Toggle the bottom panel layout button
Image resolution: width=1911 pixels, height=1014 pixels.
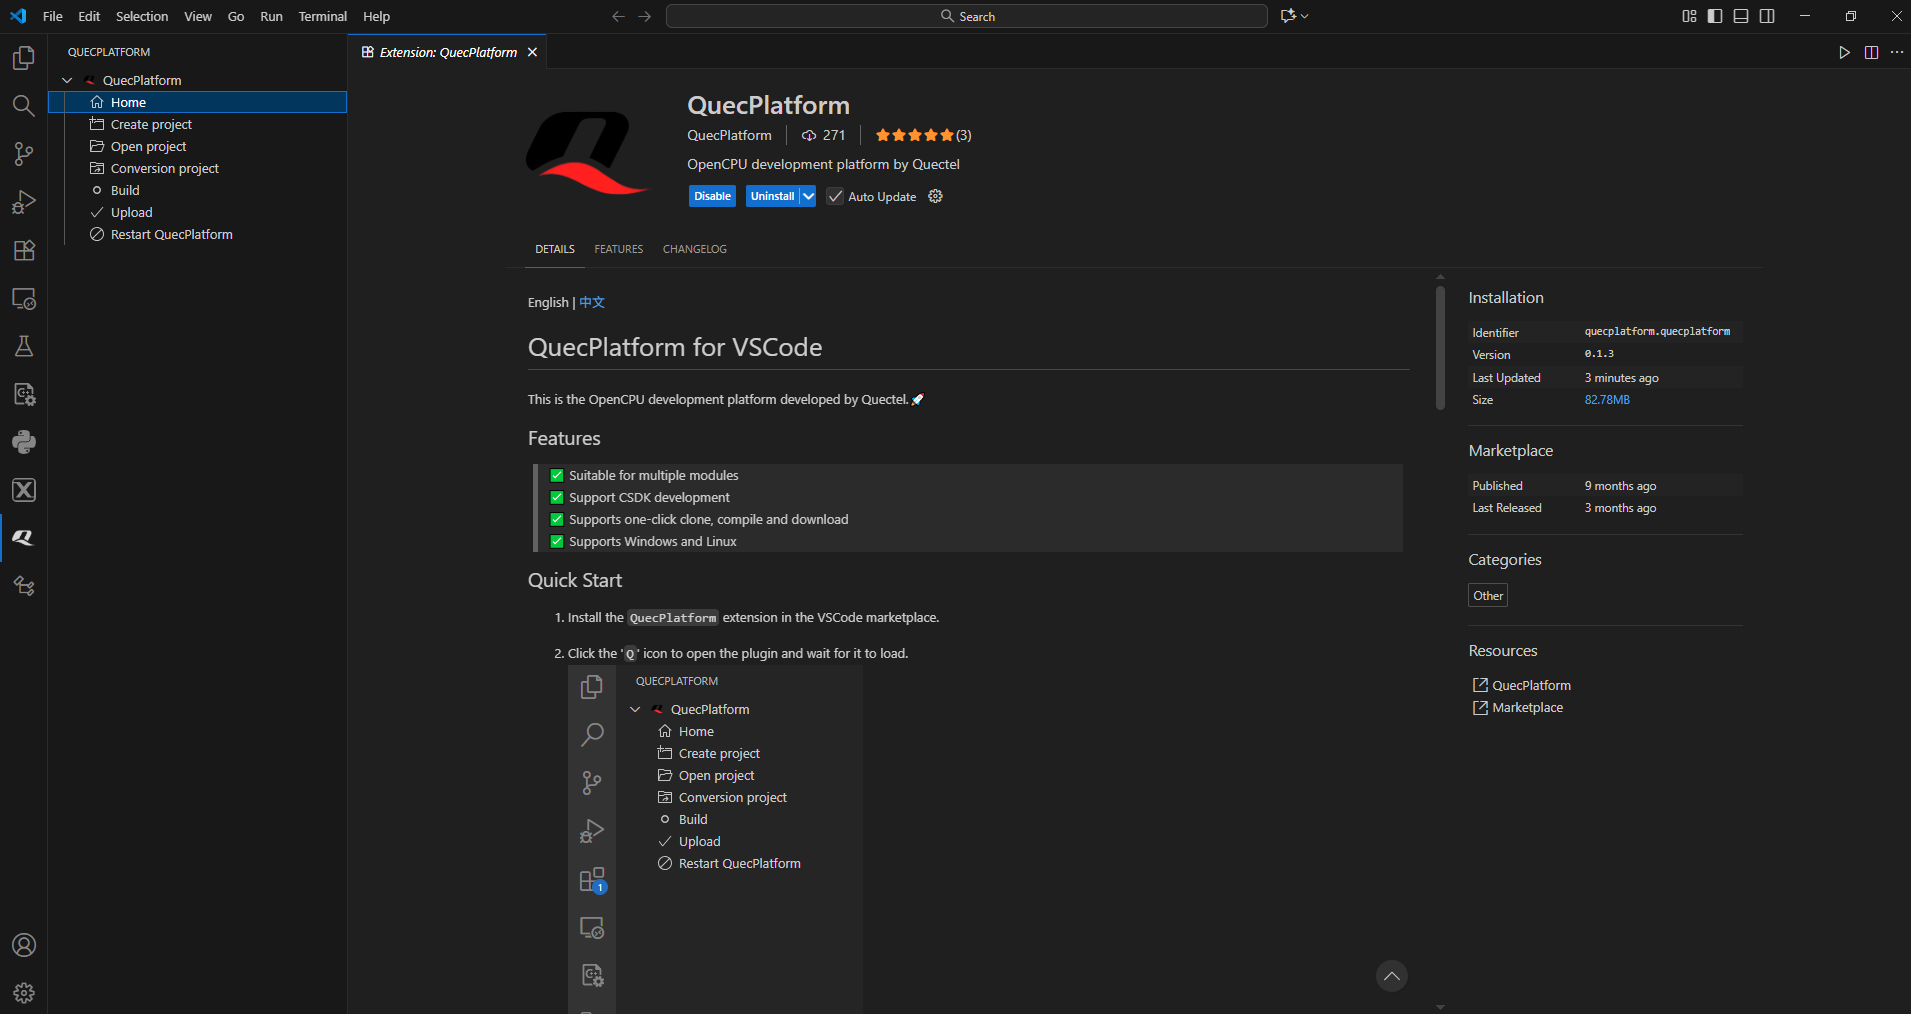[x=1741, y=16]
